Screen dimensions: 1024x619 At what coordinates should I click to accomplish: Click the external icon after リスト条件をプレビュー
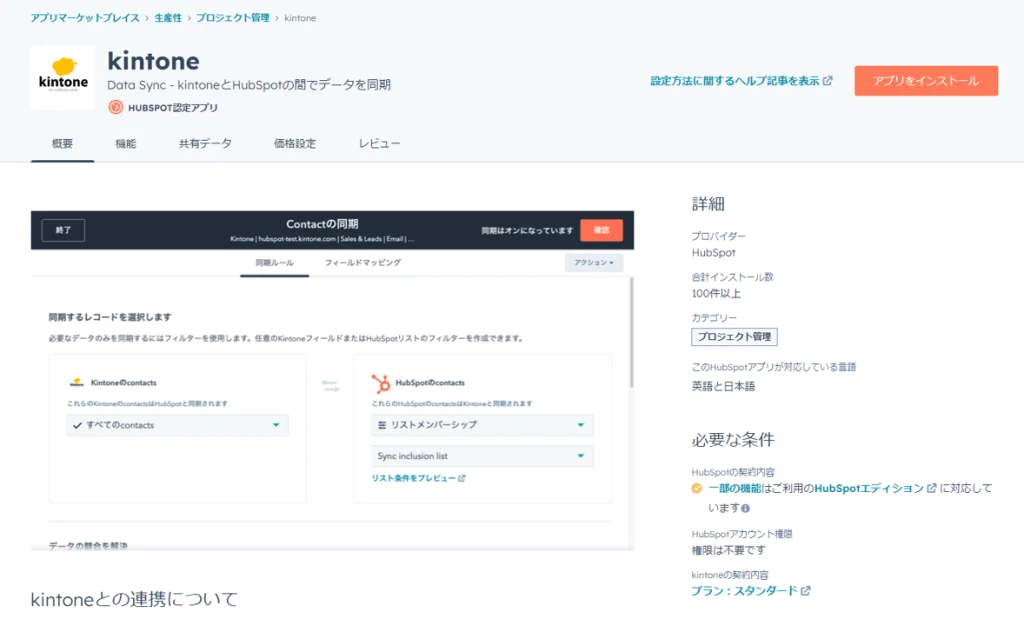point(462,478)
